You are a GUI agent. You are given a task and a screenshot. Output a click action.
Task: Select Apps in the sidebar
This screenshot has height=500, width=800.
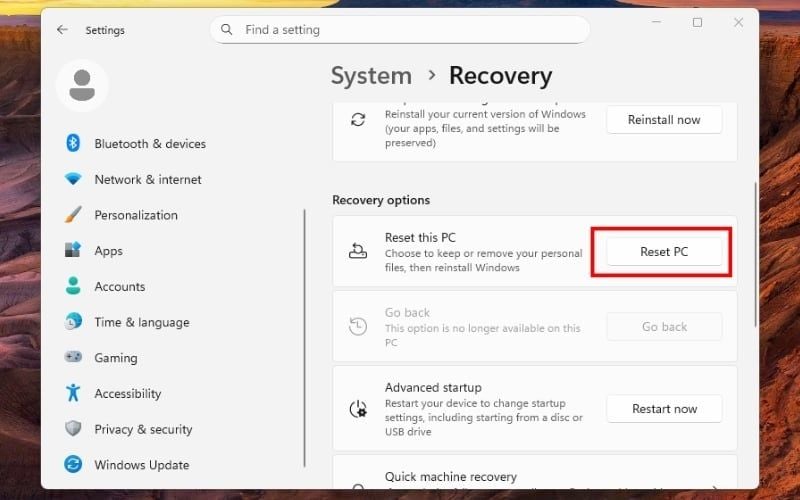pos(108,251)
